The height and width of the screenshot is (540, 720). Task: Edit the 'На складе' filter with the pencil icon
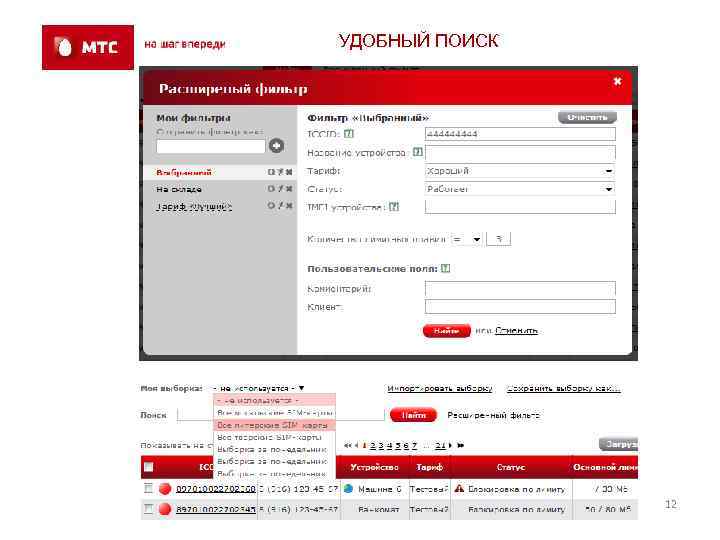tap(281, 189)
